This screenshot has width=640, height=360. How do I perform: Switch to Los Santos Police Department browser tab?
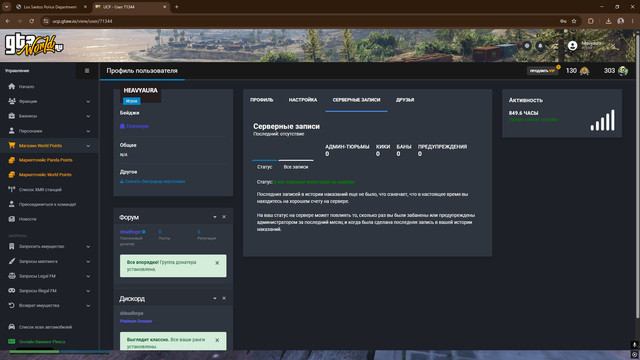coord(50,7)
